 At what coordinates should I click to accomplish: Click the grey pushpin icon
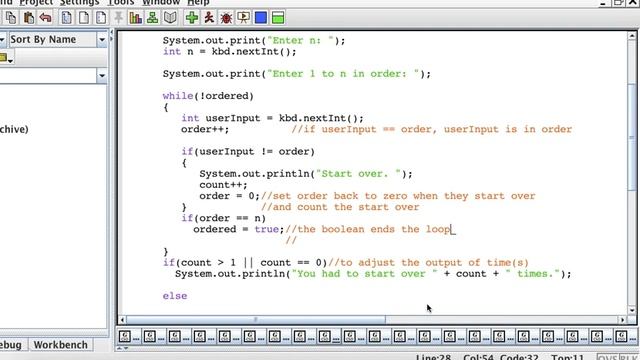coord(118,18)
